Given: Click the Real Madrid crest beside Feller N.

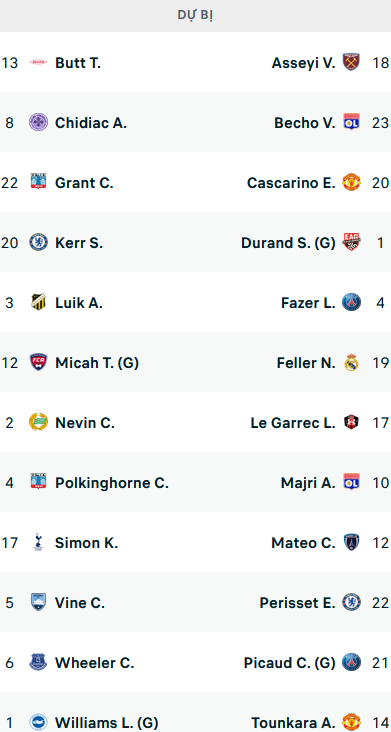Looking at the screenshot, I should (351, 362).
